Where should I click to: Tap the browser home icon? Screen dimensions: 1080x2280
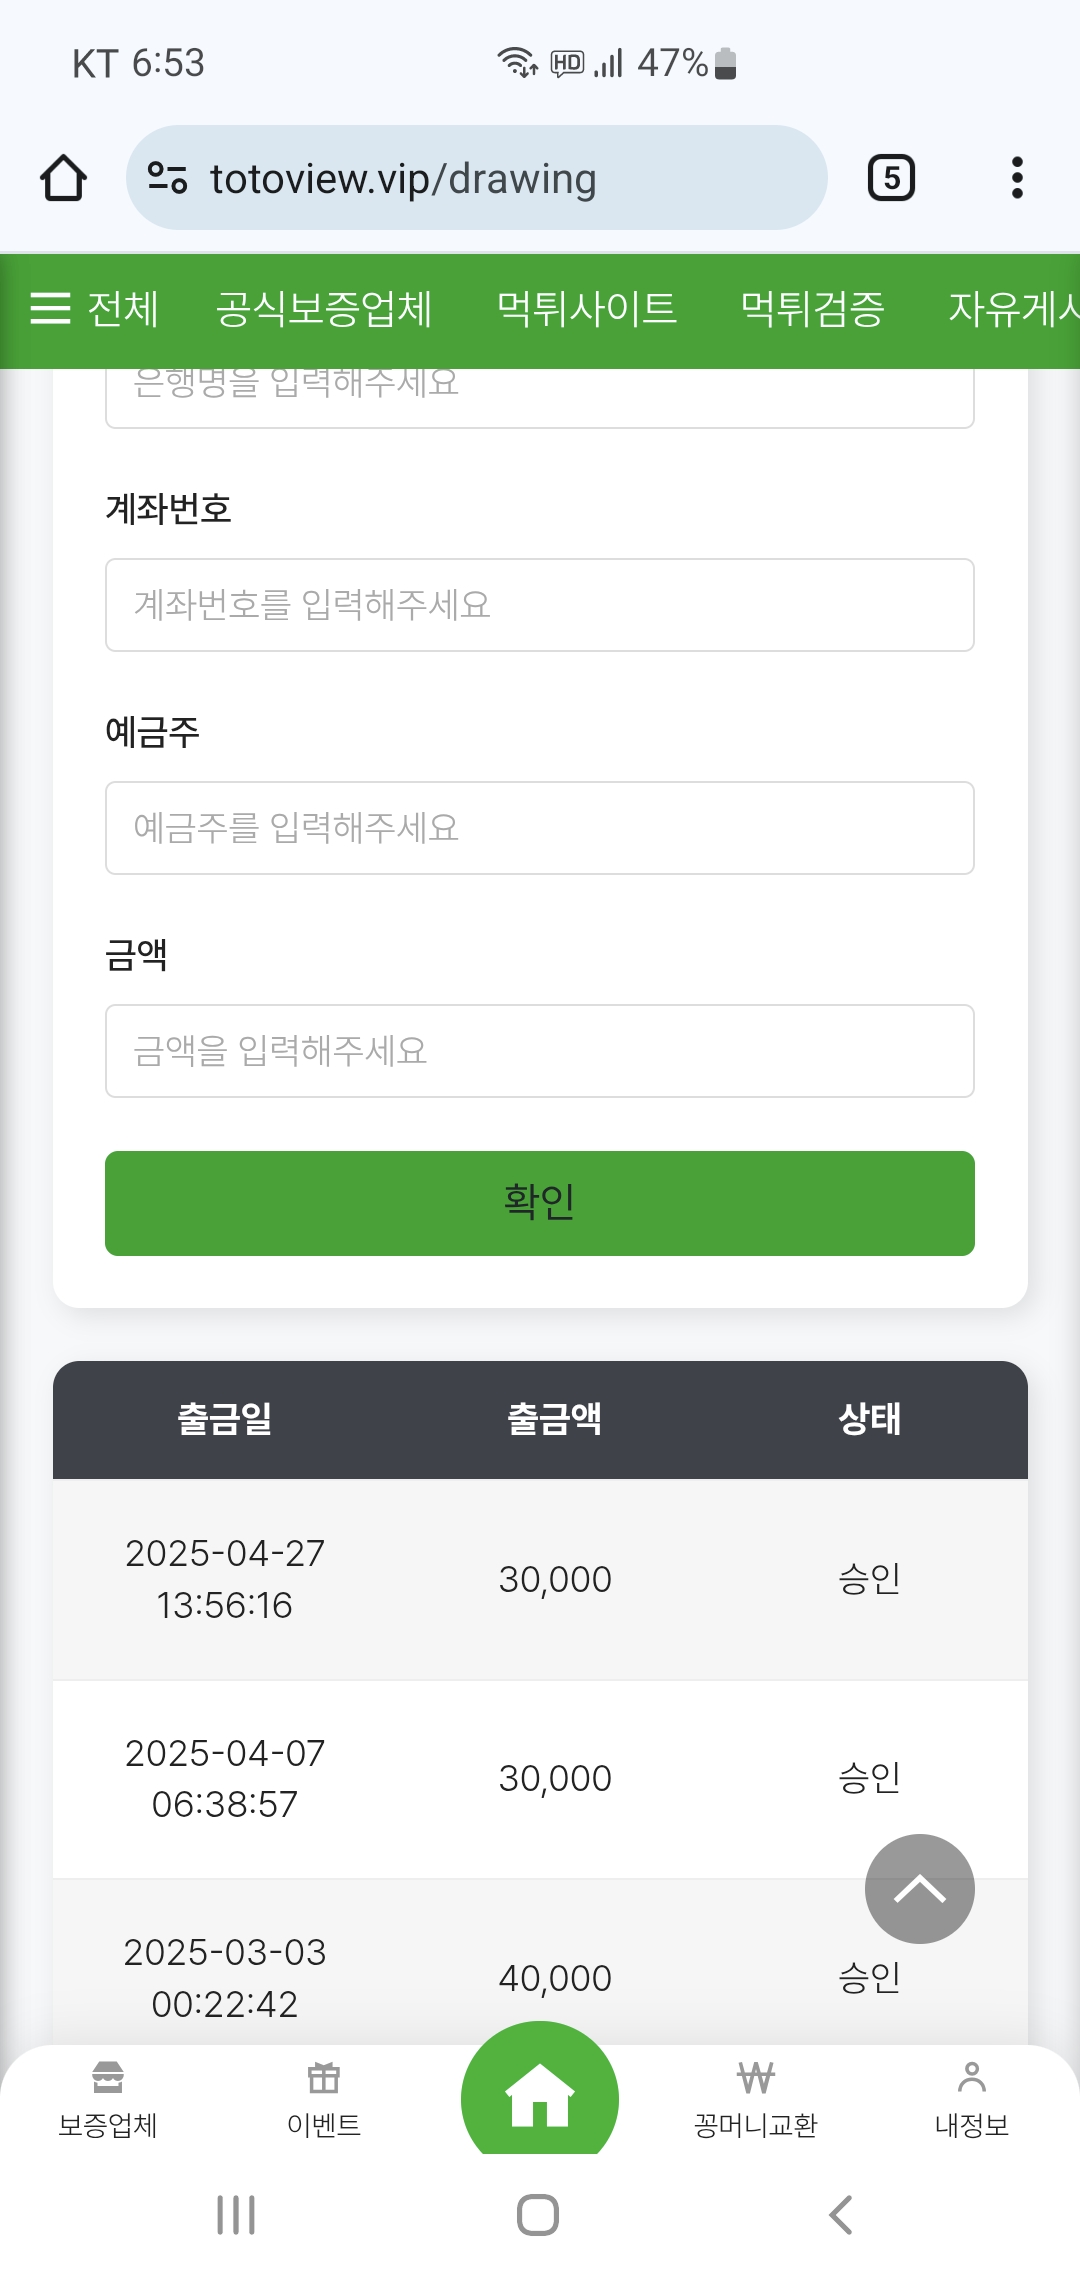[63, 178]
